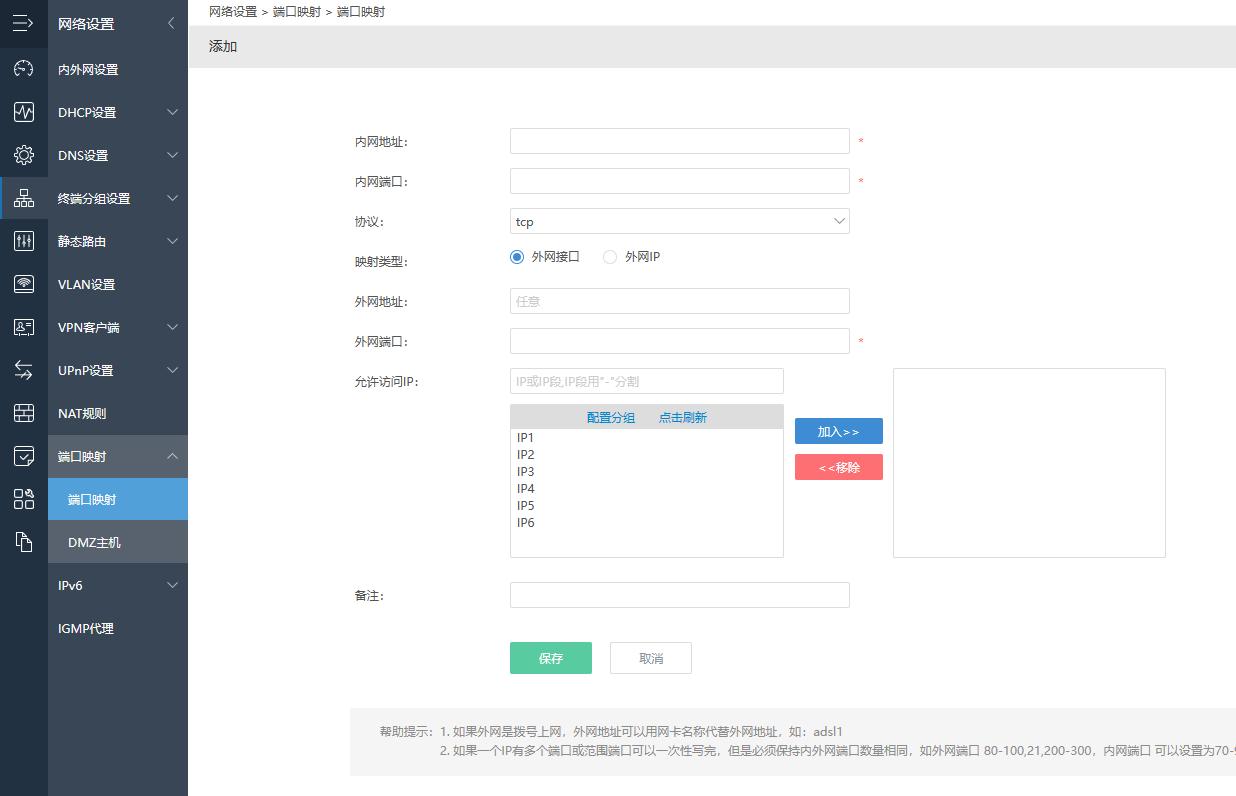Select the 外网接口 radio button
The image size is (1236, 796).
[x=517, y=257]
